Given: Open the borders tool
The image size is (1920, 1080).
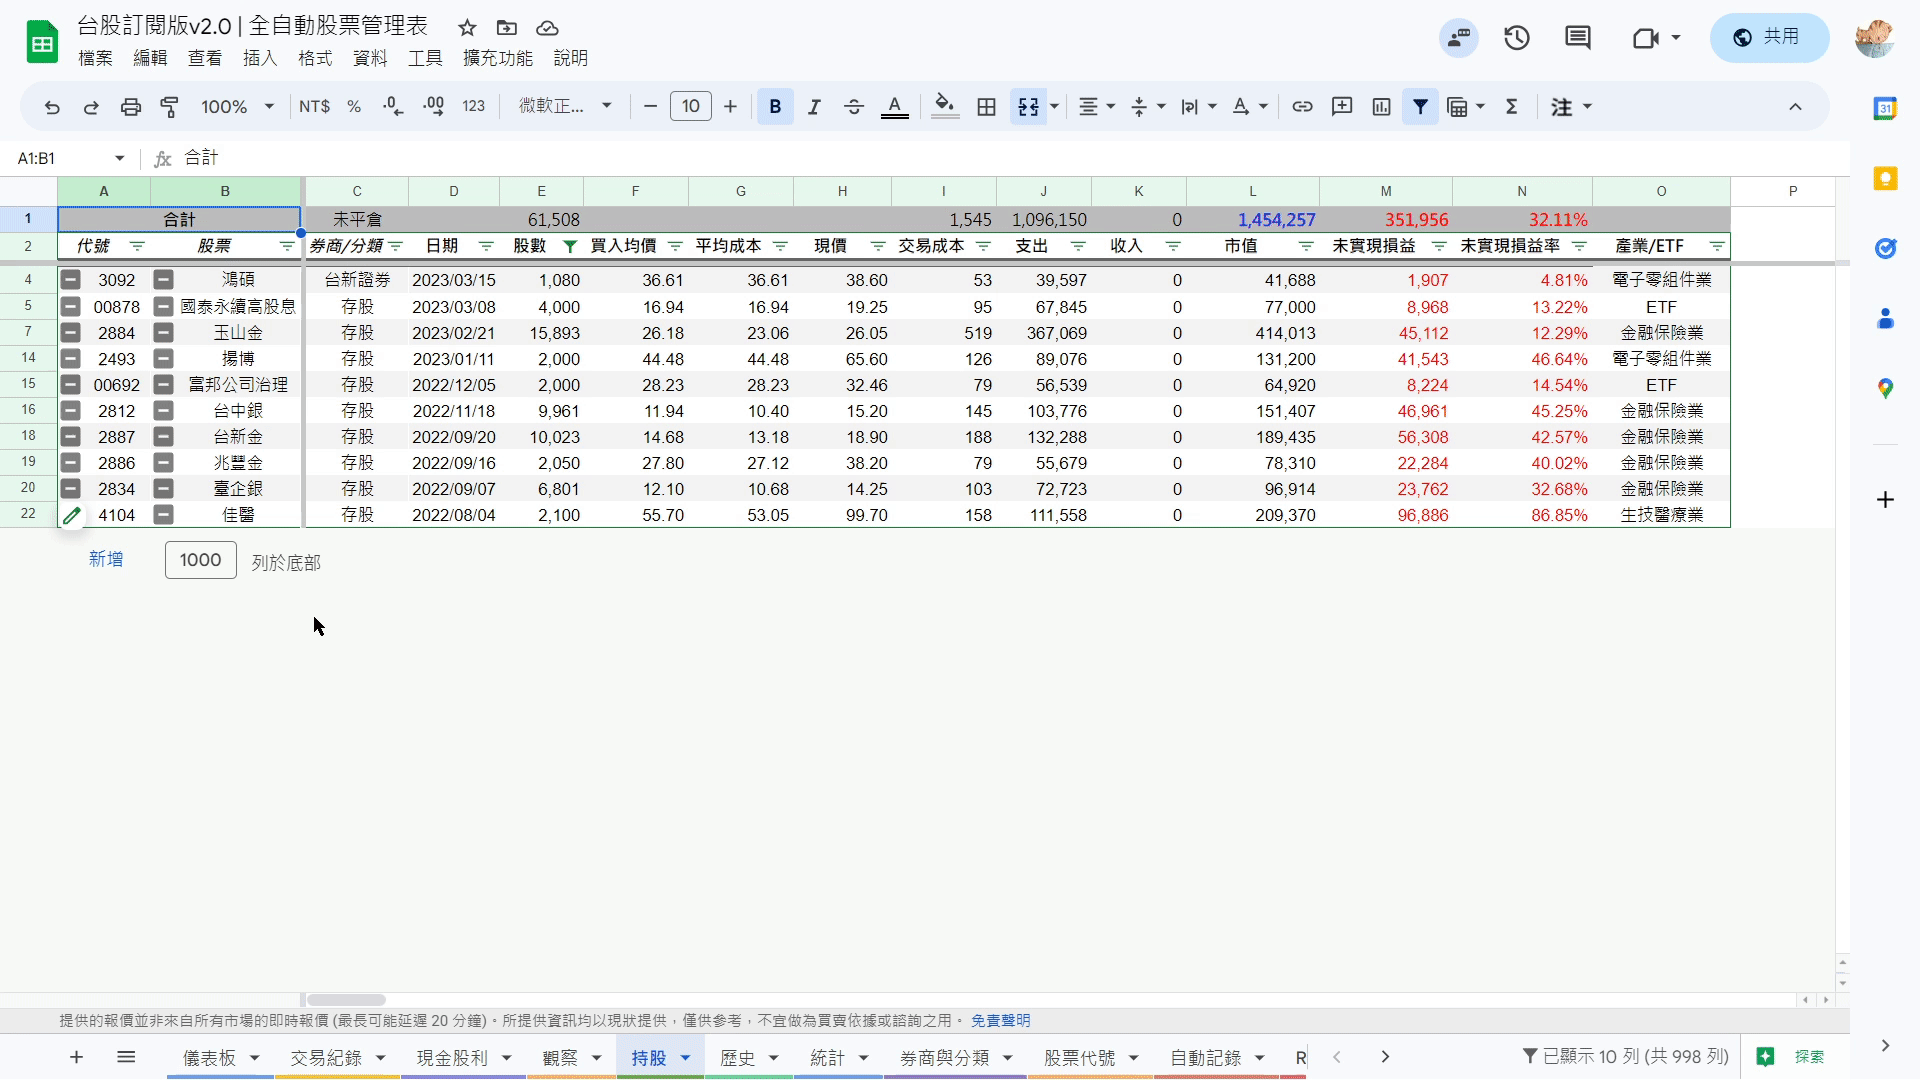Looking at the screenshot, I should (986, 107).
